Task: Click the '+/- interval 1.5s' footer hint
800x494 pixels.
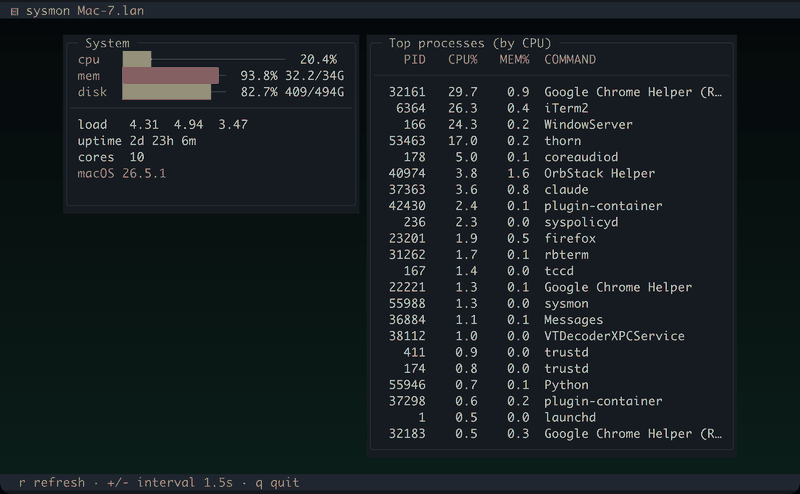Action: 169,482
